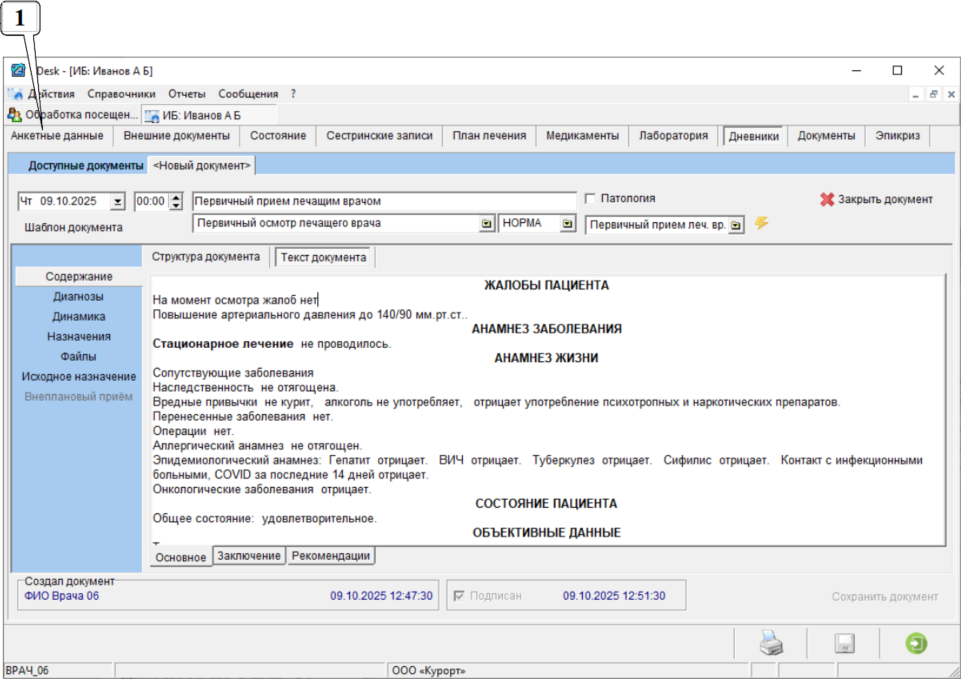Image resolution: width=961 pixels, height=680 pixels.
Task: Click the green exit arrow icon
Action: pos(916,644)
